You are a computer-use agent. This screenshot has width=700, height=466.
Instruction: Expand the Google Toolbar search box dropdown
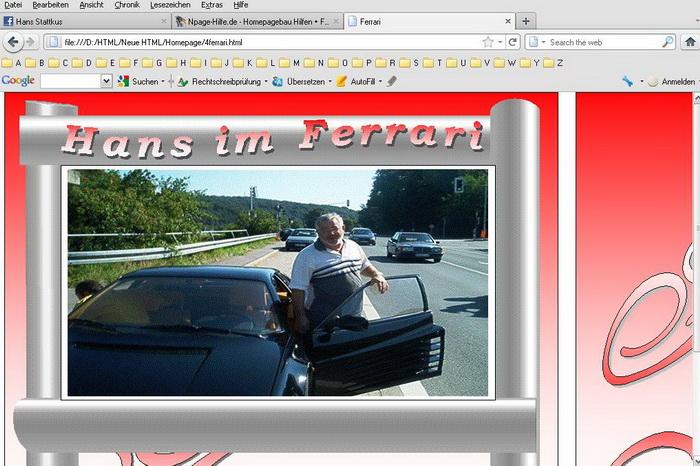click(x=106, y=81)
